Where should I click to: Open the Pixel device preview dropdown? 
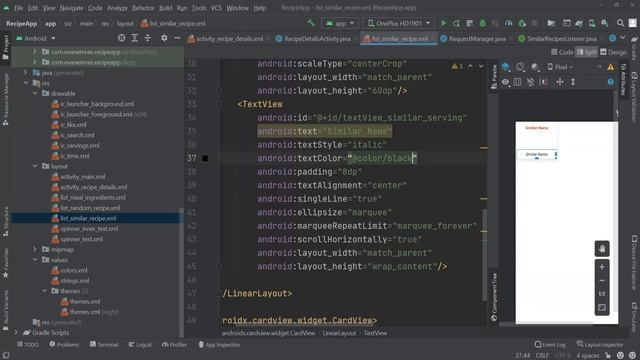[560, 67]
